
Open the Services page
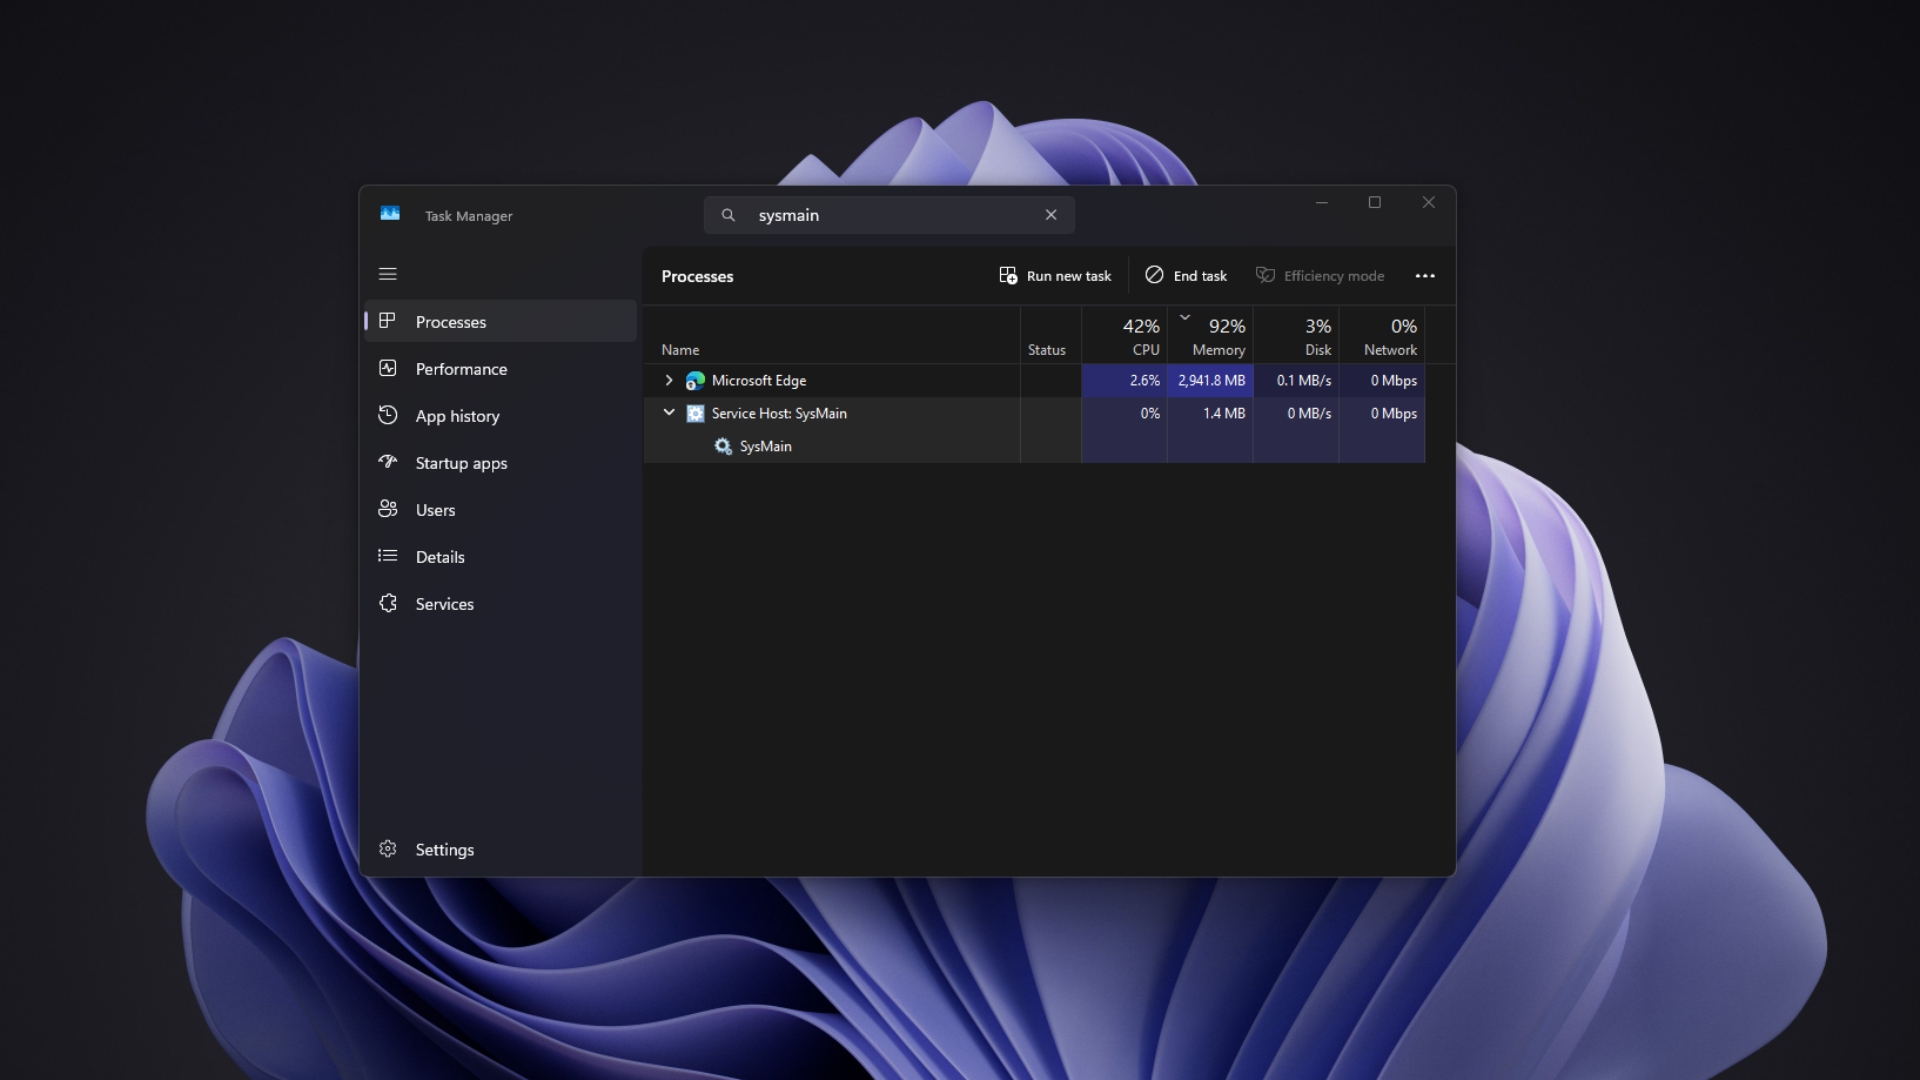501,604
